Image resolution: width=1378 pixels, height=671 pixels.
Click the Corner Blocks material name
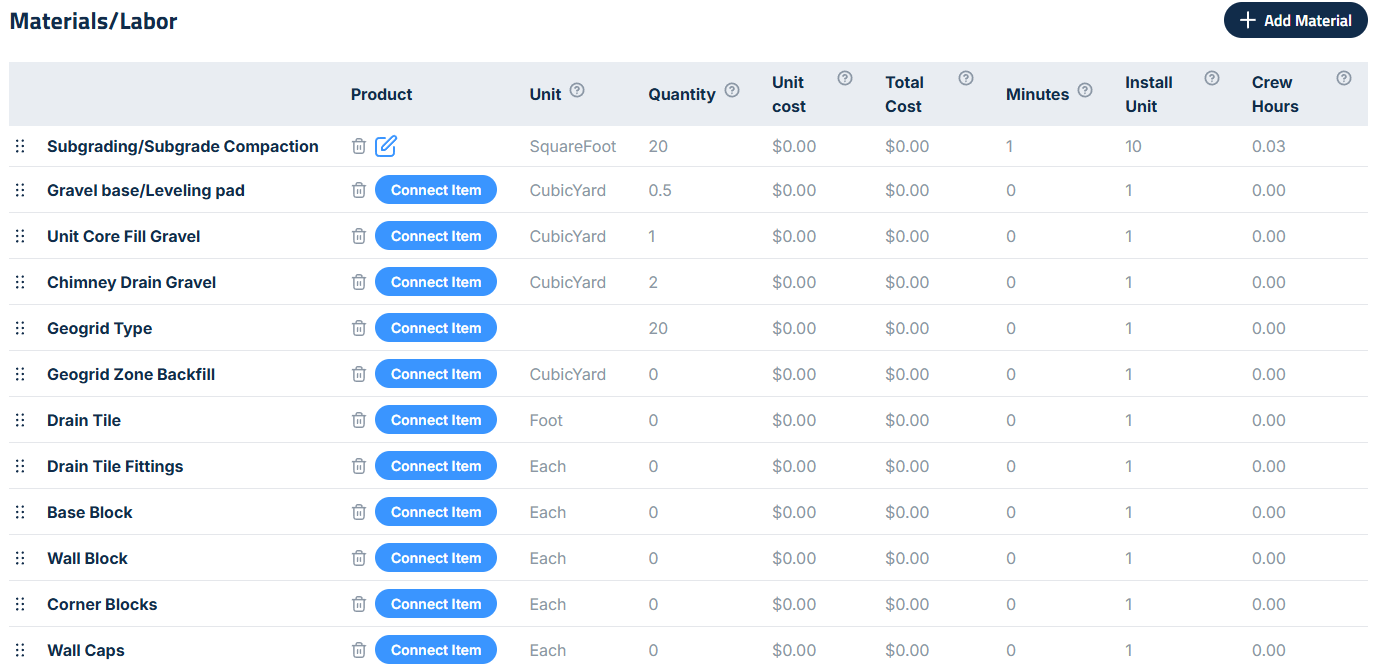coord(102,604)
